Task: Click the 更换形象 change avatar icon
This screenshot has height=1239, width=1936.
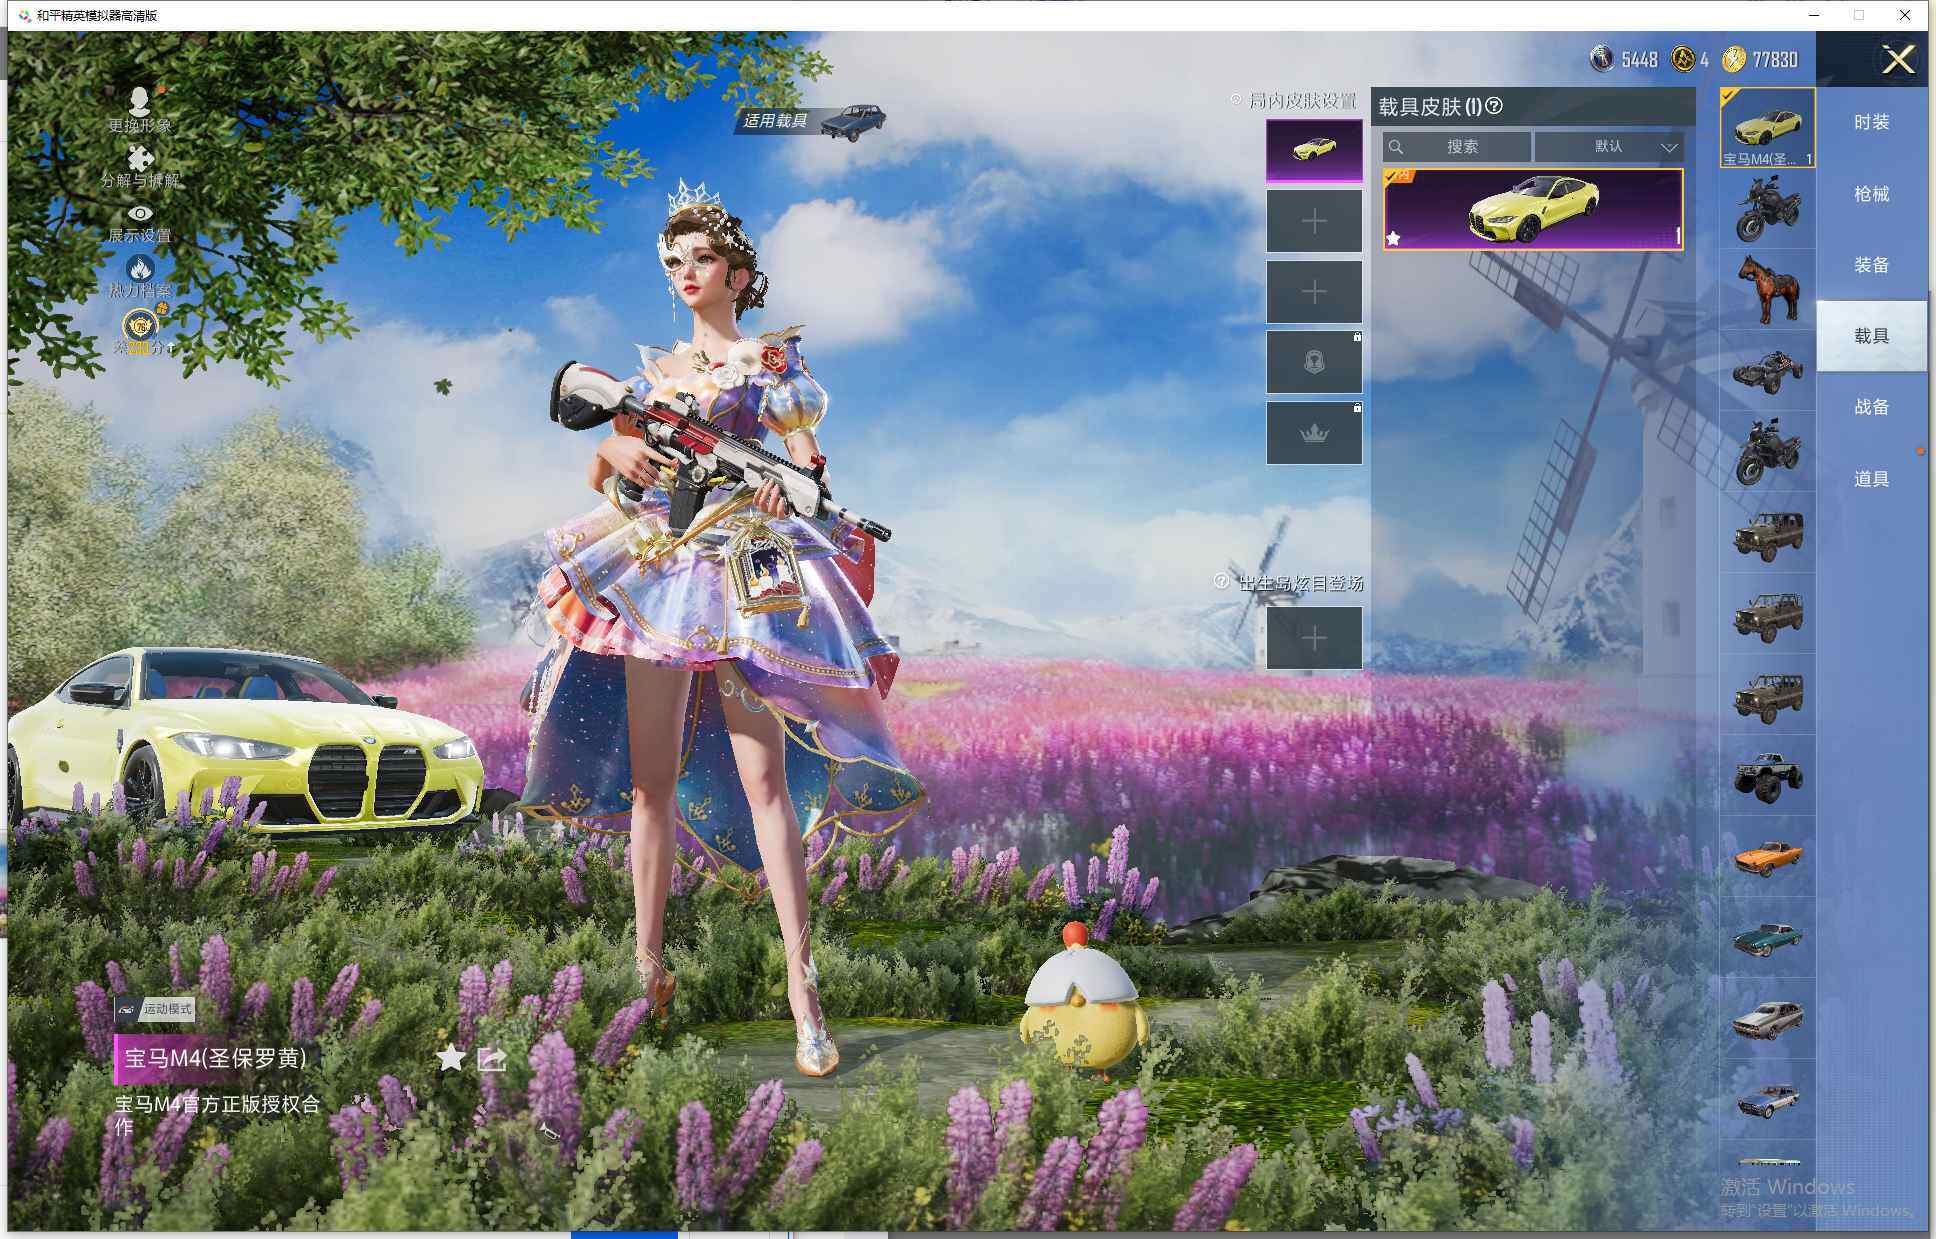Action: (x=140, y=108)
